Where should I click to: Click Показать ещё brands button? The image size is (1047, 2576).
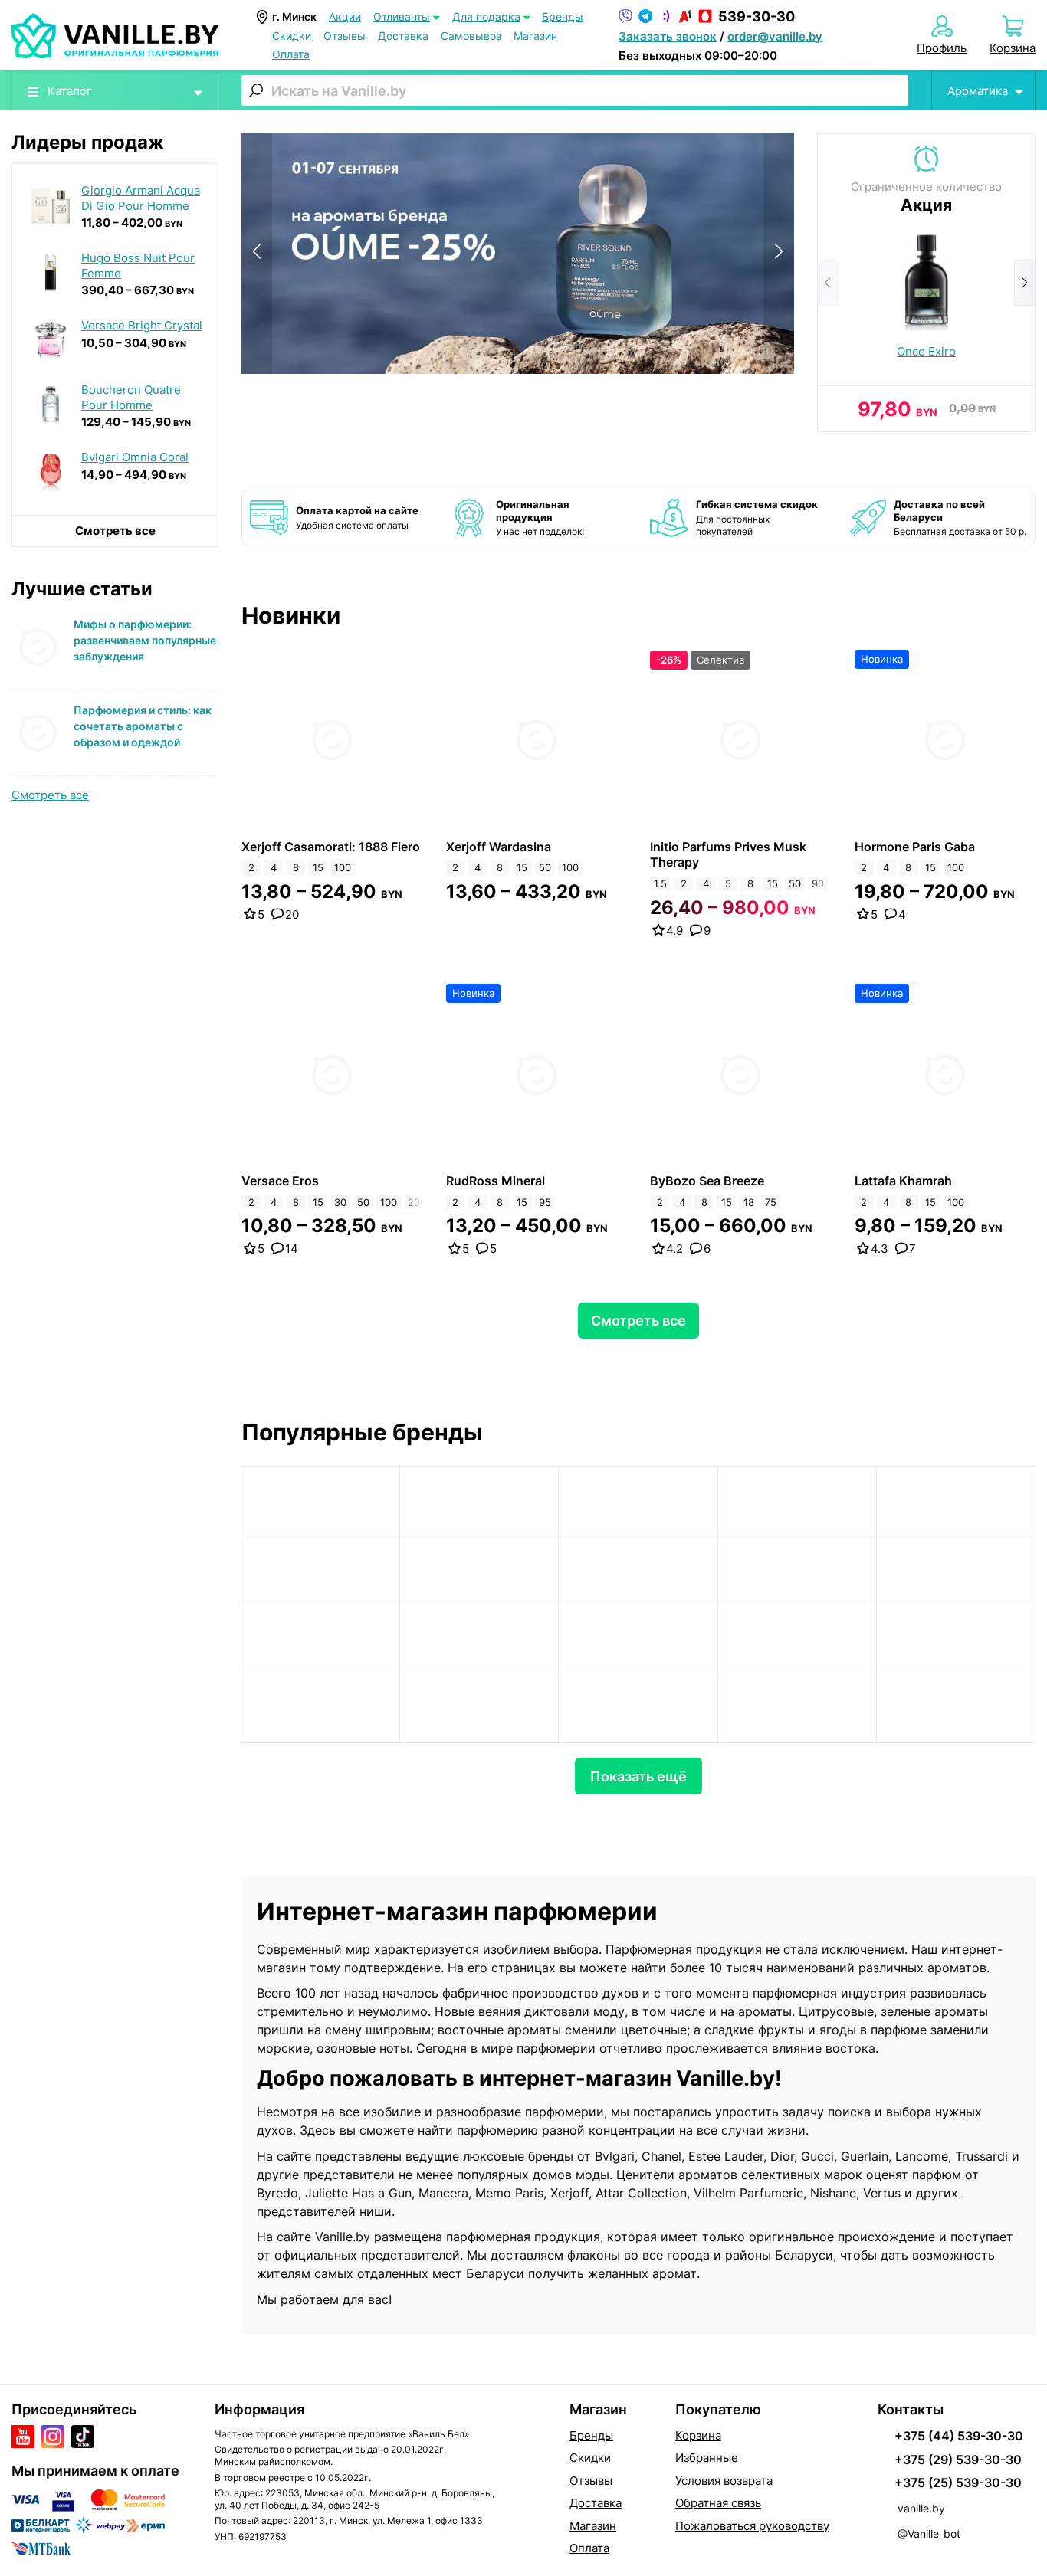click(x=638, y=1776)
